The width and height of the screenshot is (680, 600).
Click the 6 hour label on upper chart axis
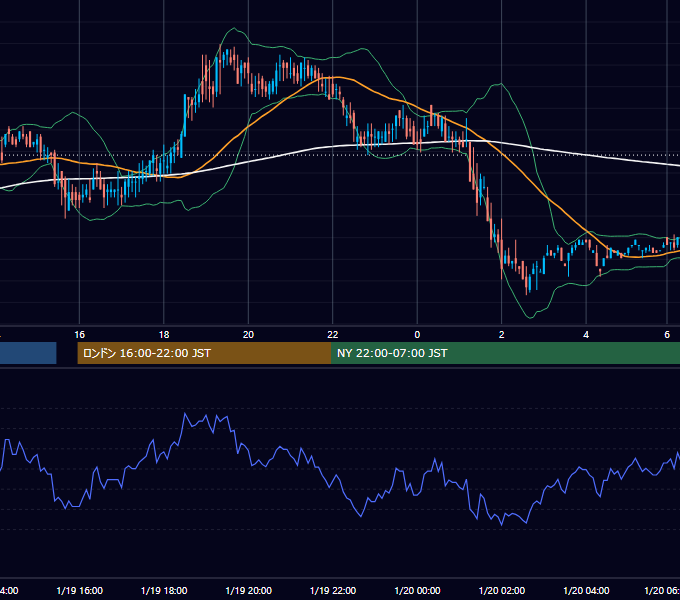(x=667, y=335)
